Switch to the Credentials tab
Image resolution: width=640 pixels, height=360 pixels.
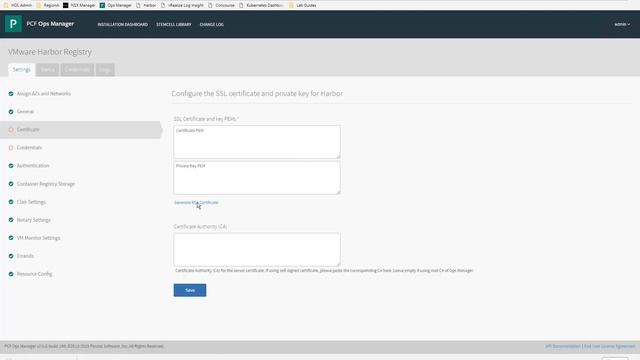pyautogui.click(x=77, y=70)
